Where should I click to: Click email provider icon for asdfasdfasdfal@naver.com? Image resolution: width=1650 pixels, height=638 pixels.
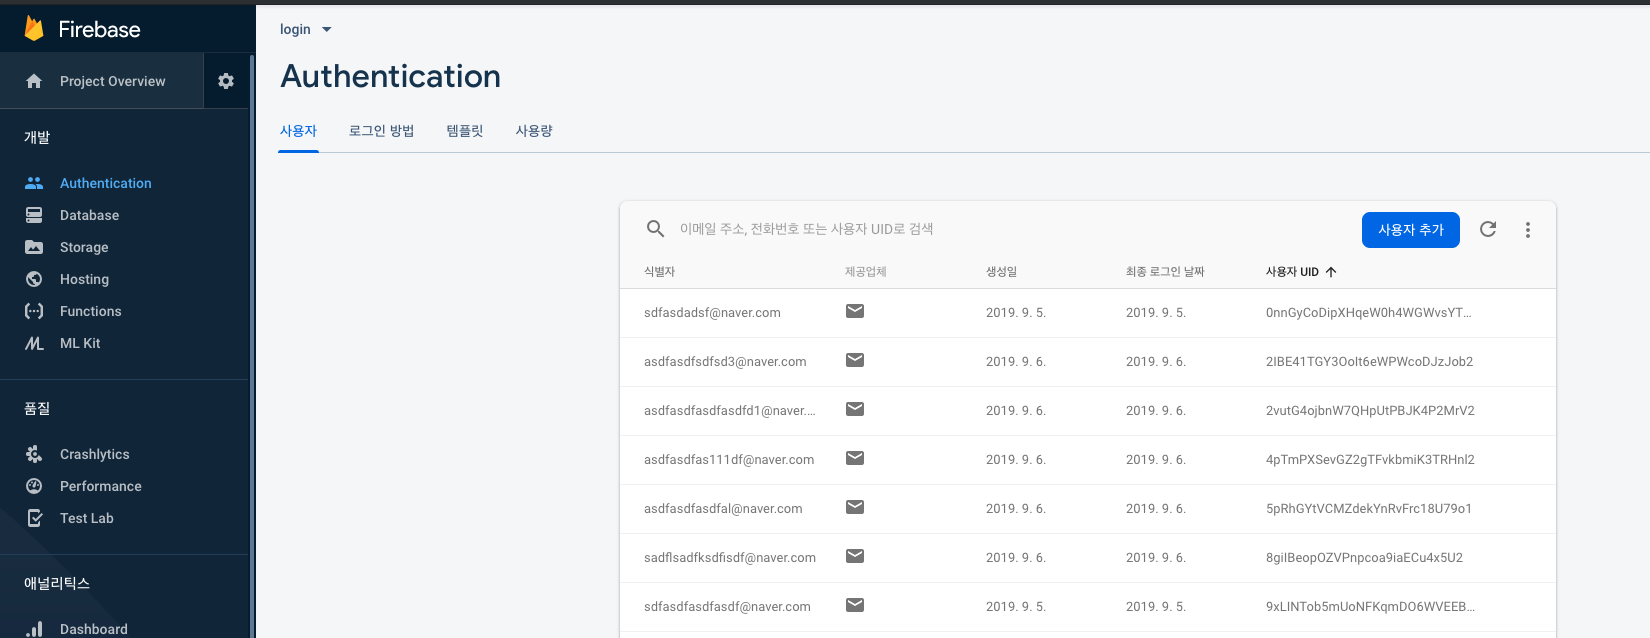855,507
